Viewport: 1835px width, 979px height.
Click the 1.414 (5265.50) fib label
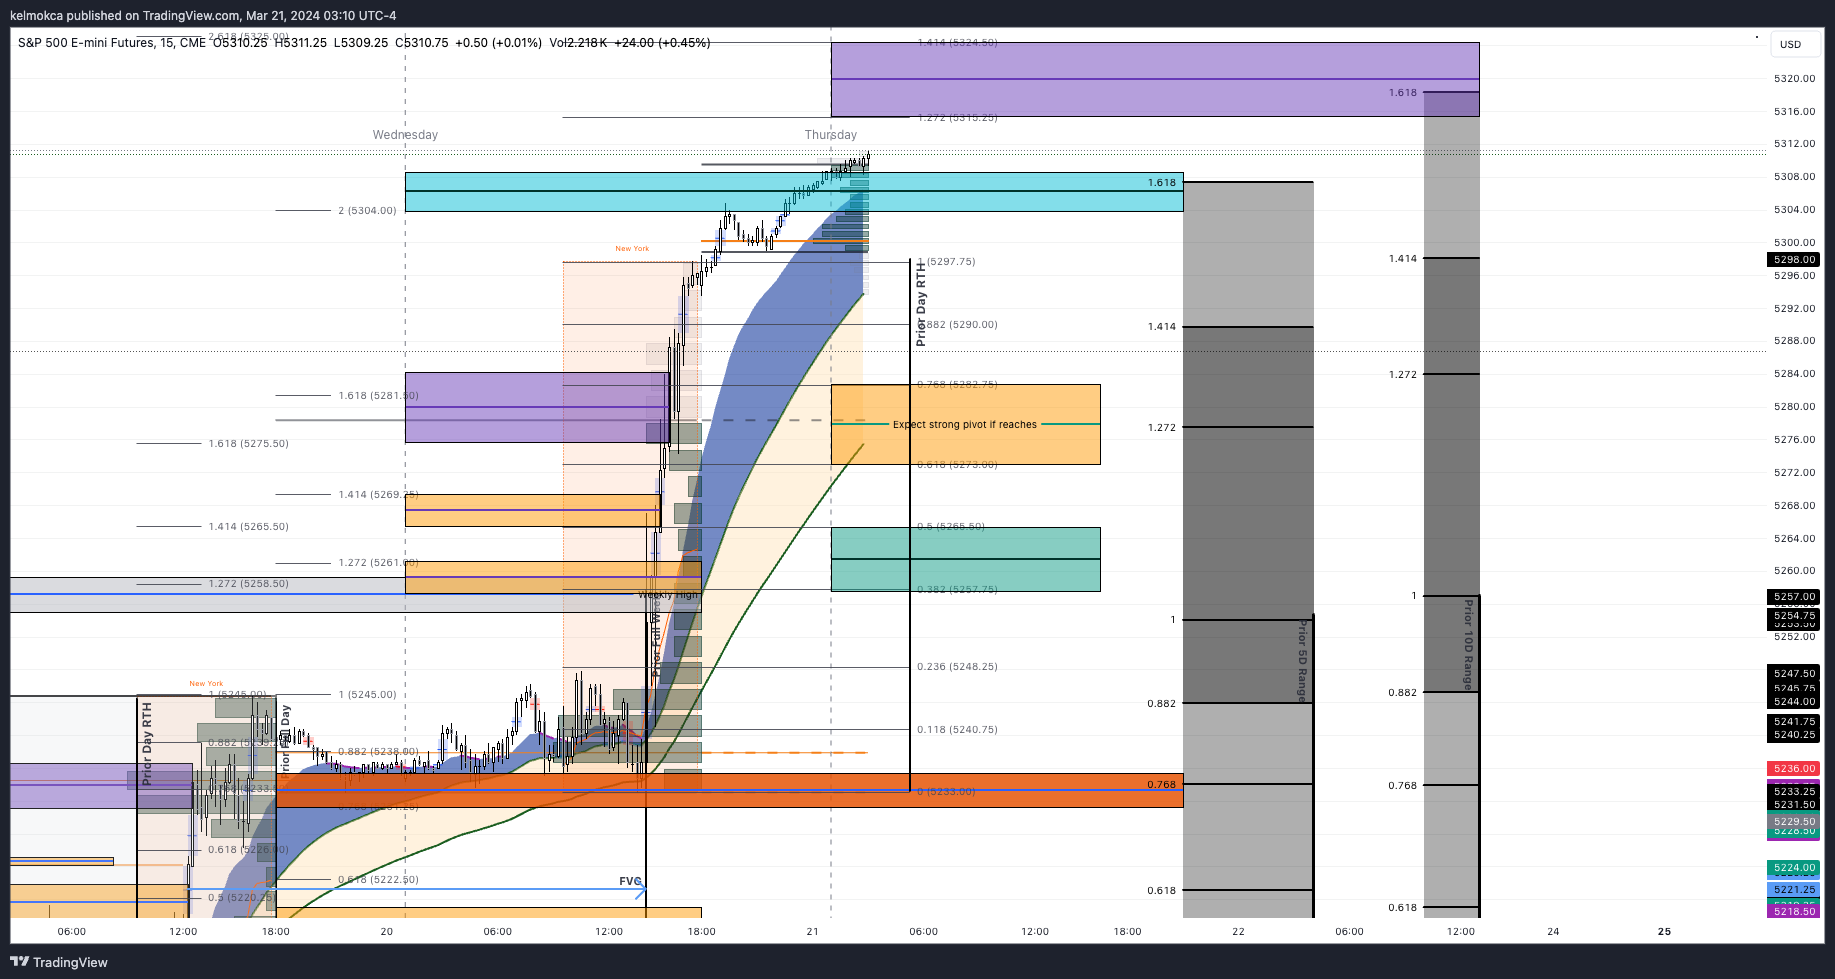point(248,527)
